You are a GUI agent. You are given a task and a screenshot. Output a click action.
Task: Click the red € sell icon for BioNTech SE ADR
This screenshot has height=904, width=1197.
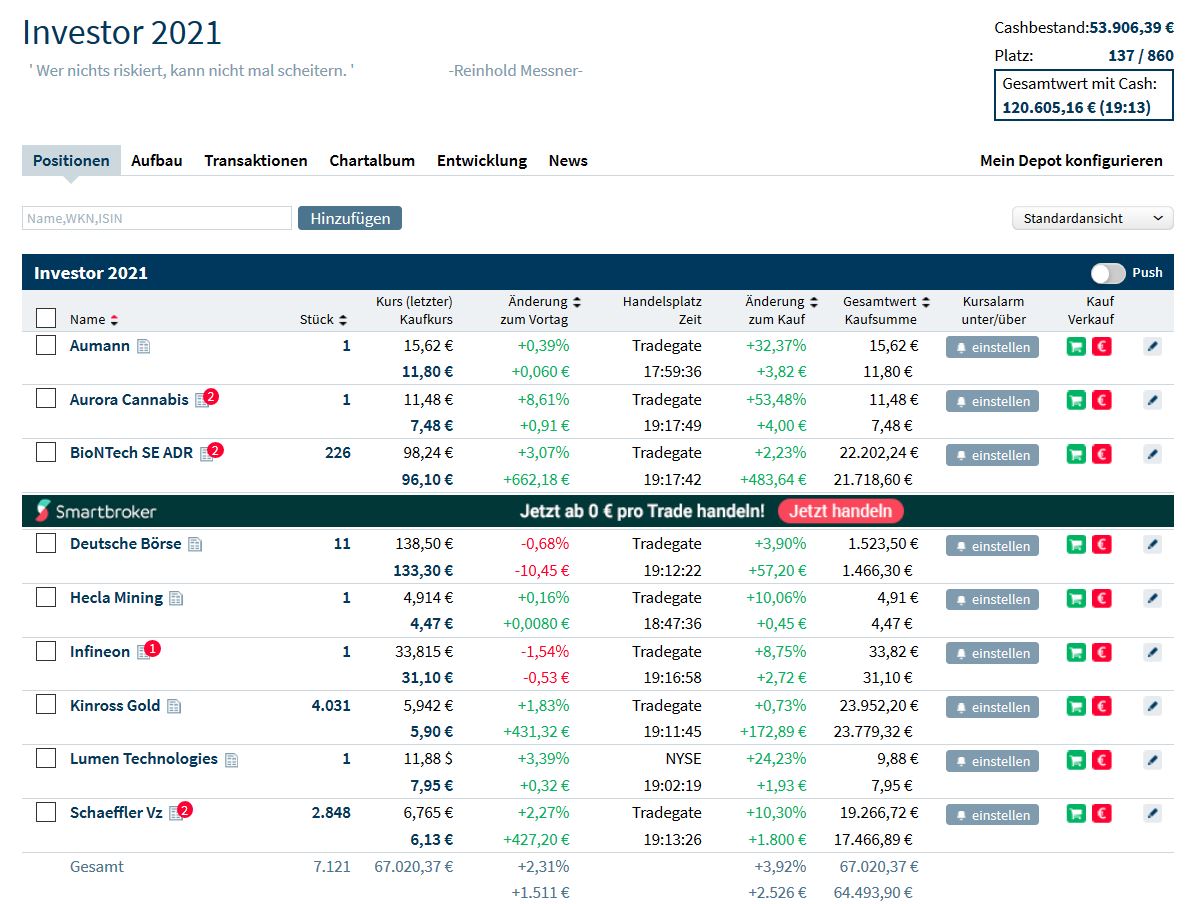(1101, 454)
